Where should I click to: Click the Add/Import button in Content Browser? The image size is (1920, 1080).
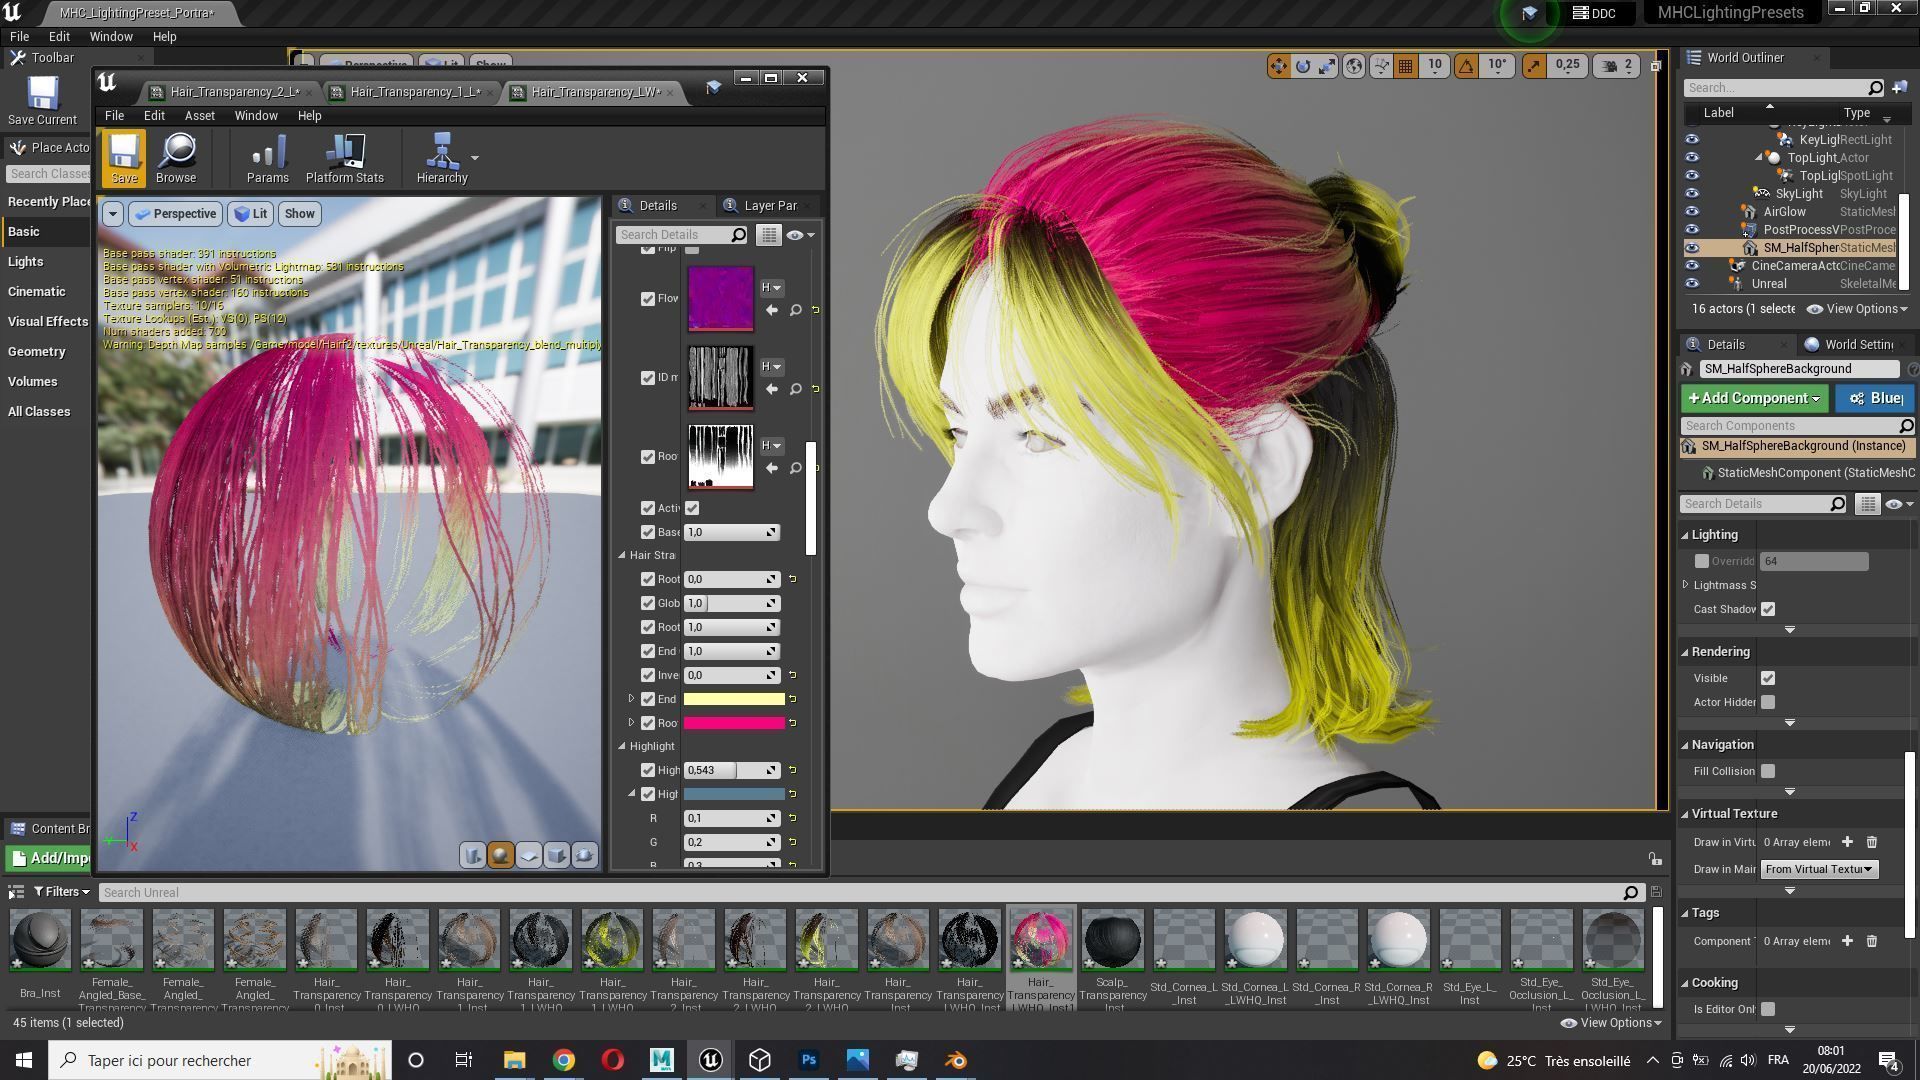pyautogui.click(x=49, y=859)
